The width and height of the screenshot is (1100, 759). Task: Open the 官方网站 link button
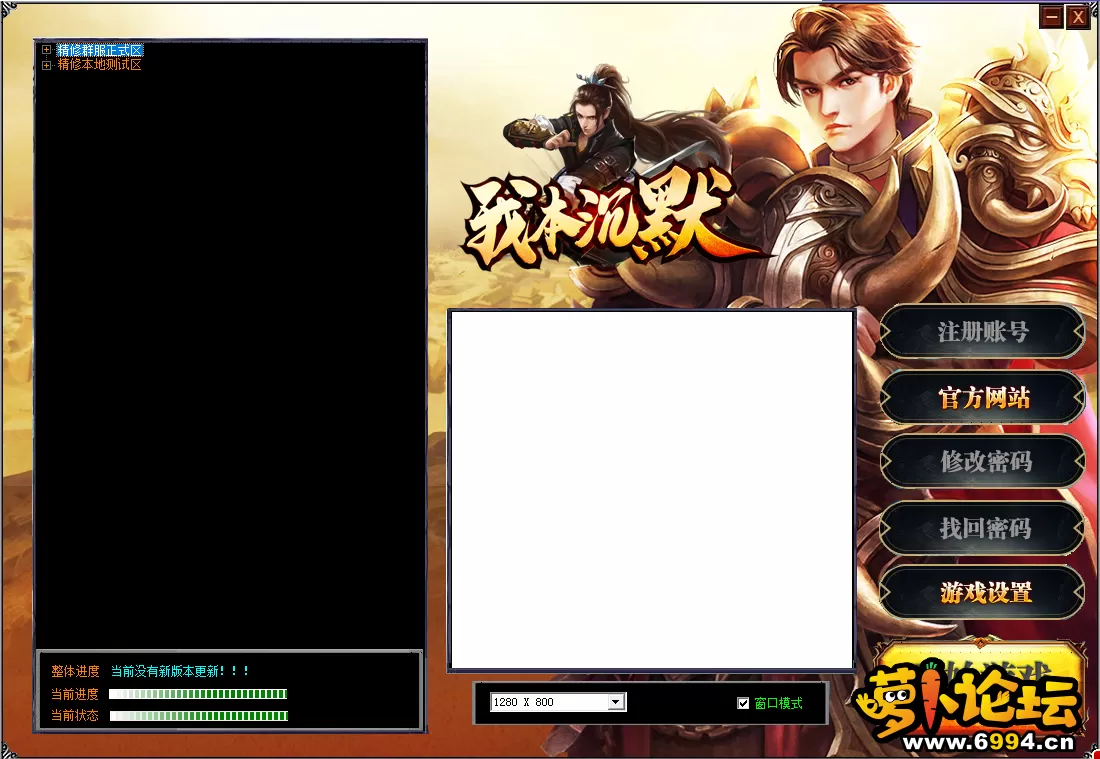point(983,398)
